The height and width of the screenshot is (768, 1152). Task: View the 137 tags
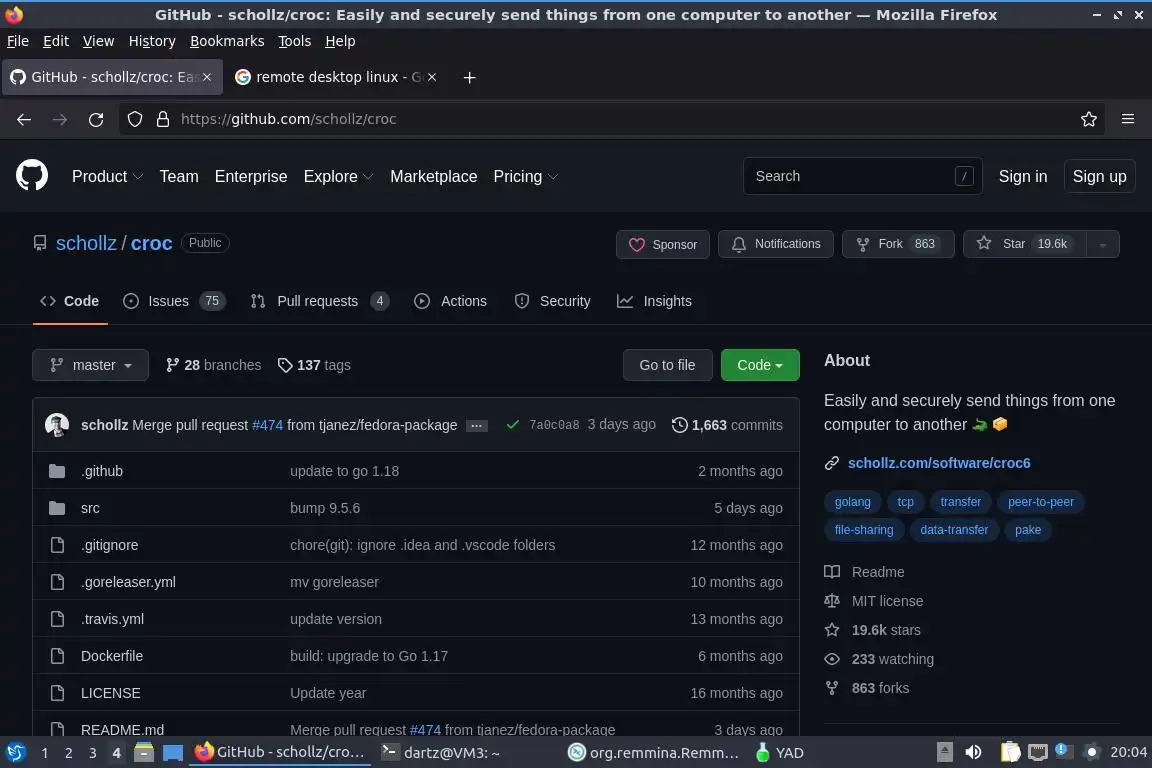point(314,365)
